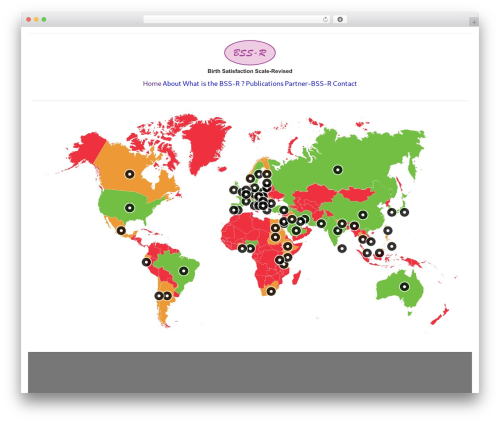Select the map marker on Iran

tap(305, 219)
